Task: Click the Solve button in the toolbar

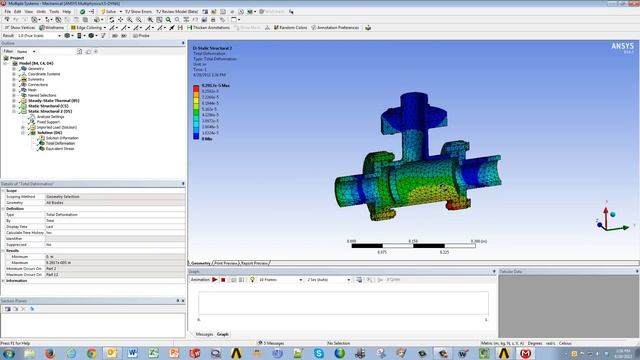Action: click(x=108, y=12)
